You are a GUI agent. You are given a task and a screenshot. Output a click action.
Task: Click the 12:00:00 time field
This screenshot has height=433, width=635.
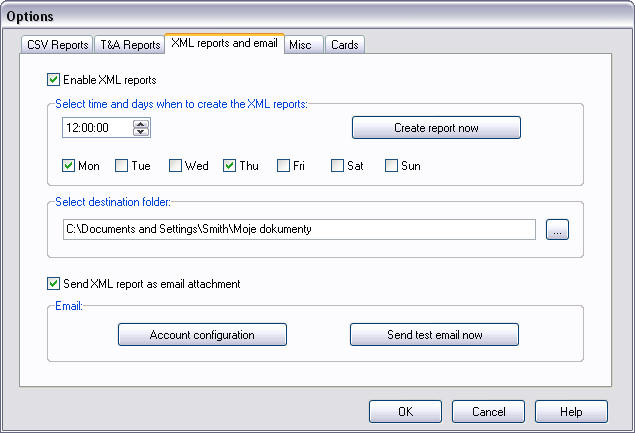tap(95, 128)
